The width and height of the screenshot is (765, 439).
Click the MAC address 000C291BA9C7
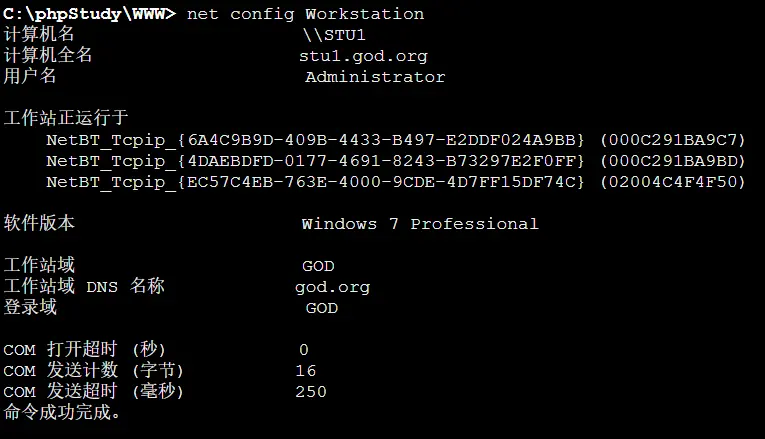click(673, 139)
